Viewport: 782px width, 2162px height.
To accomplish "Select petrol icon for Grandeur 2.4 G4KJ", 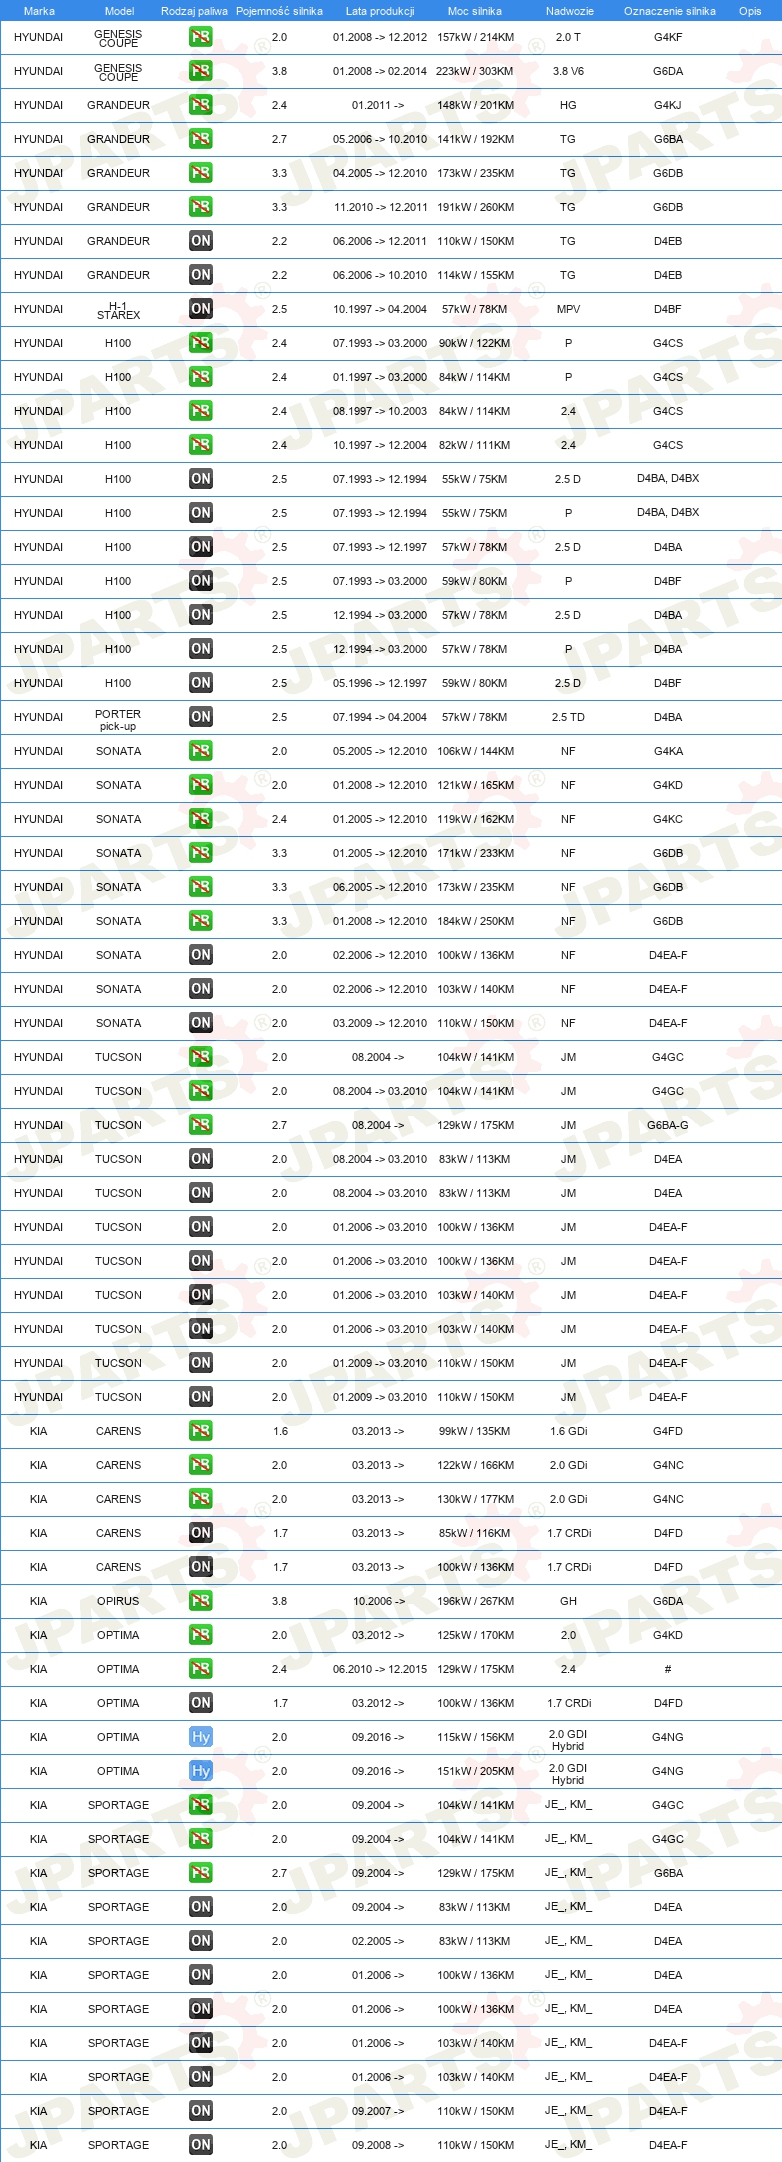I will pyautogui.click(x=201, y=105).
